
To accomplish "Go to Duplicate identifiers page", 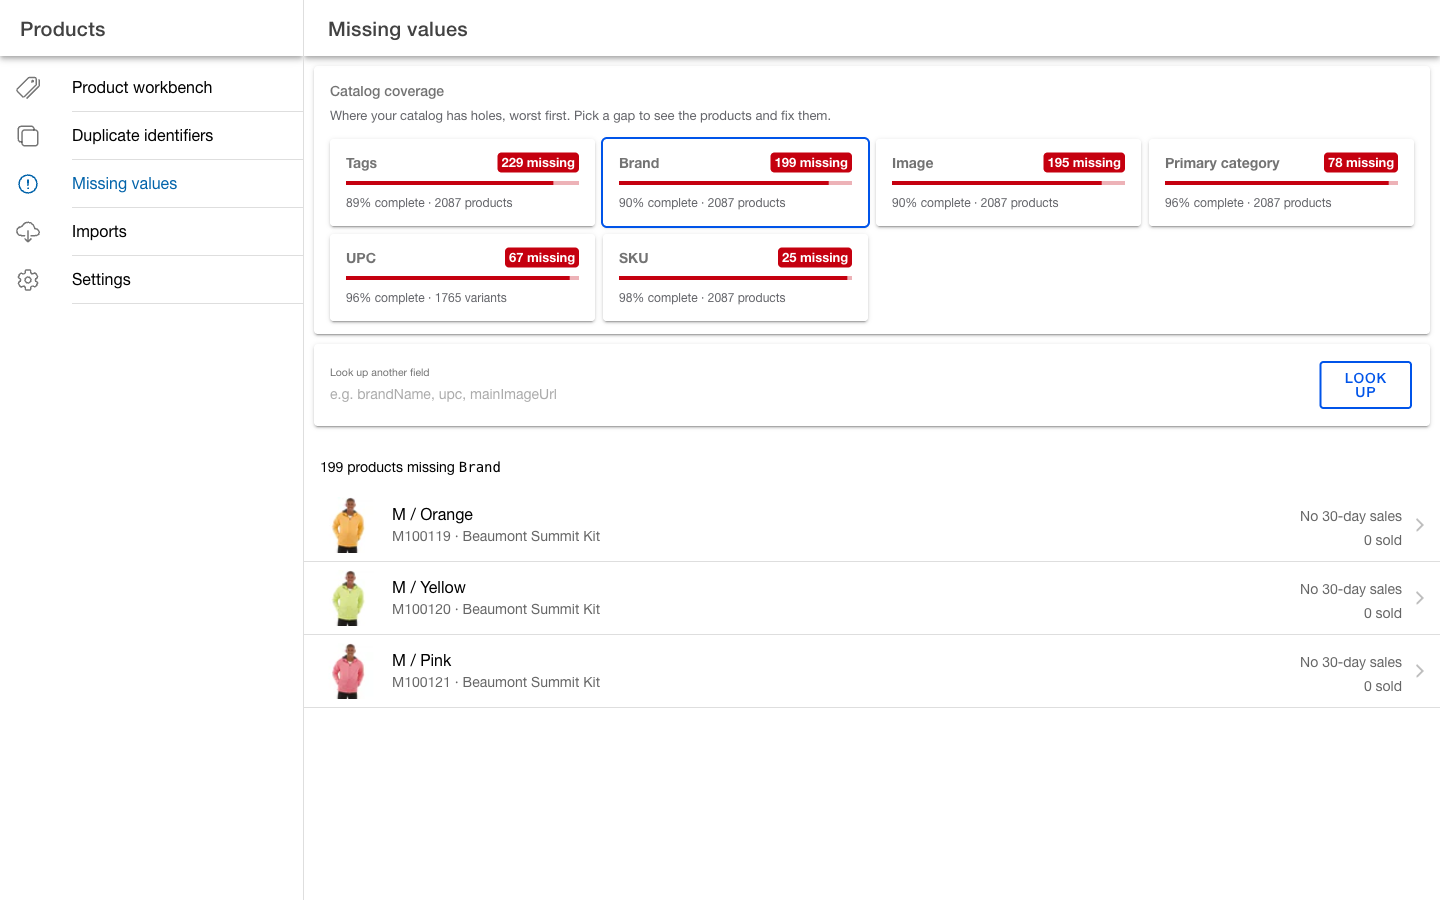I will [152, 136].
